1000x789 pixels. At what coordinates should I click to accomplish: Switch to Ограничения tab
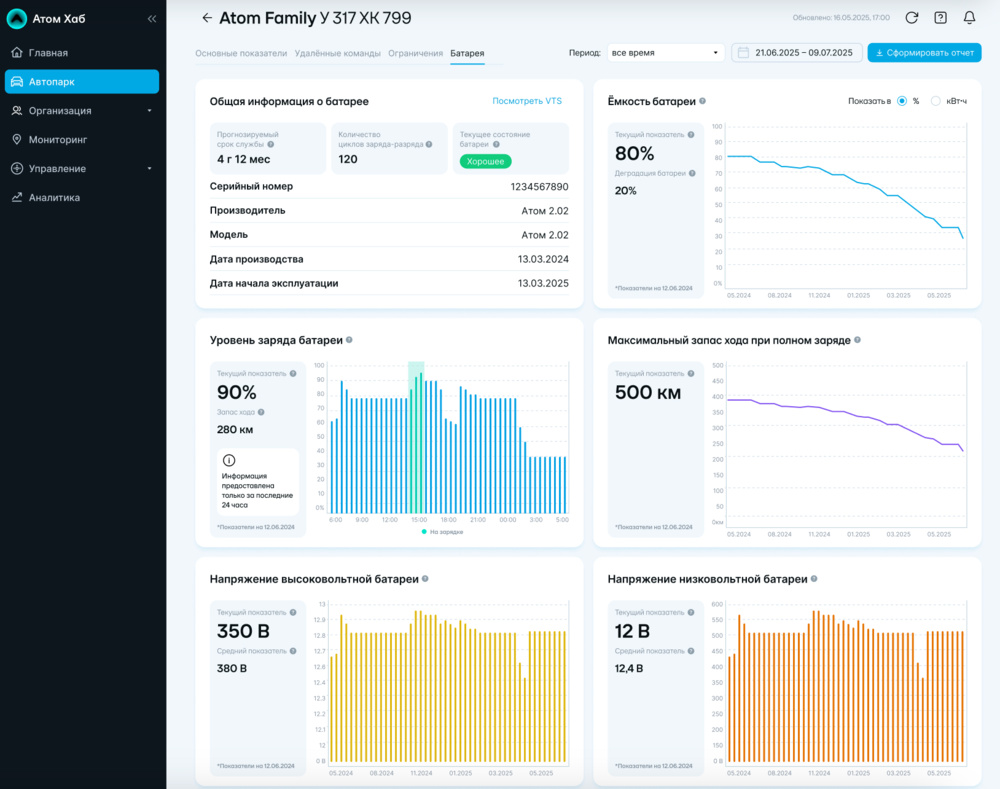pyautogui.click(x=415, y=53)
